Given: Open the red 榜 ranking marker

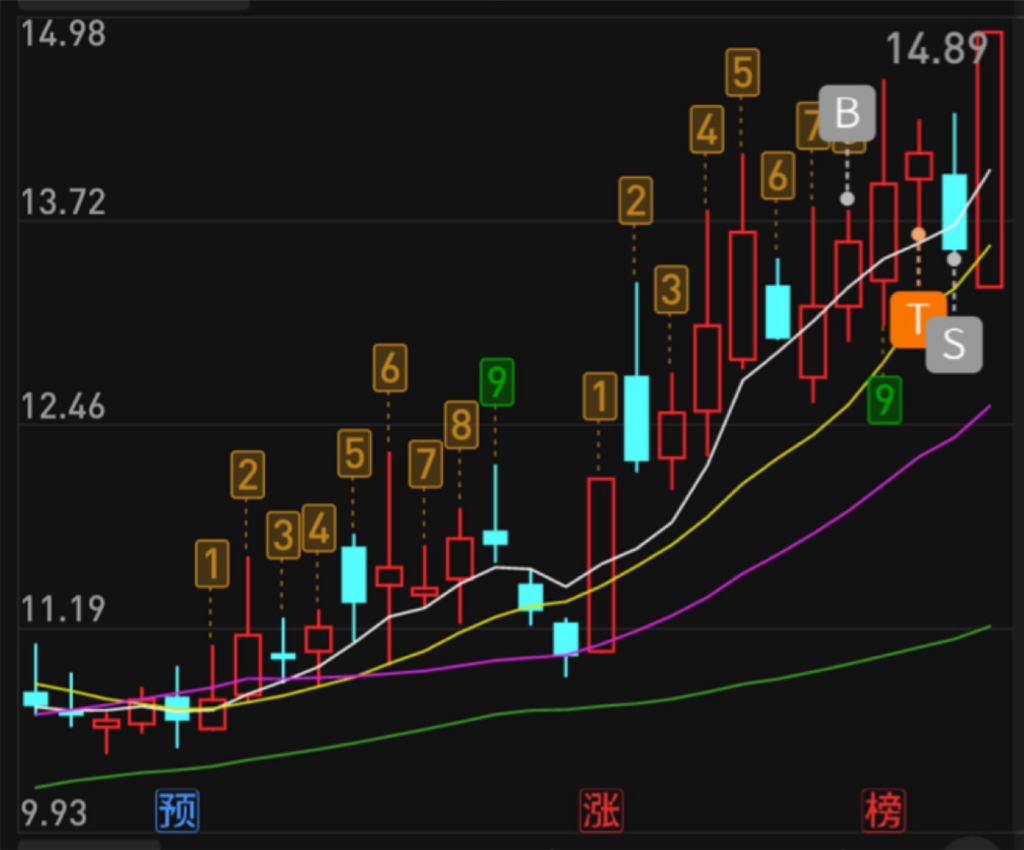Looking at the screenshot, I should click(884, 810).
